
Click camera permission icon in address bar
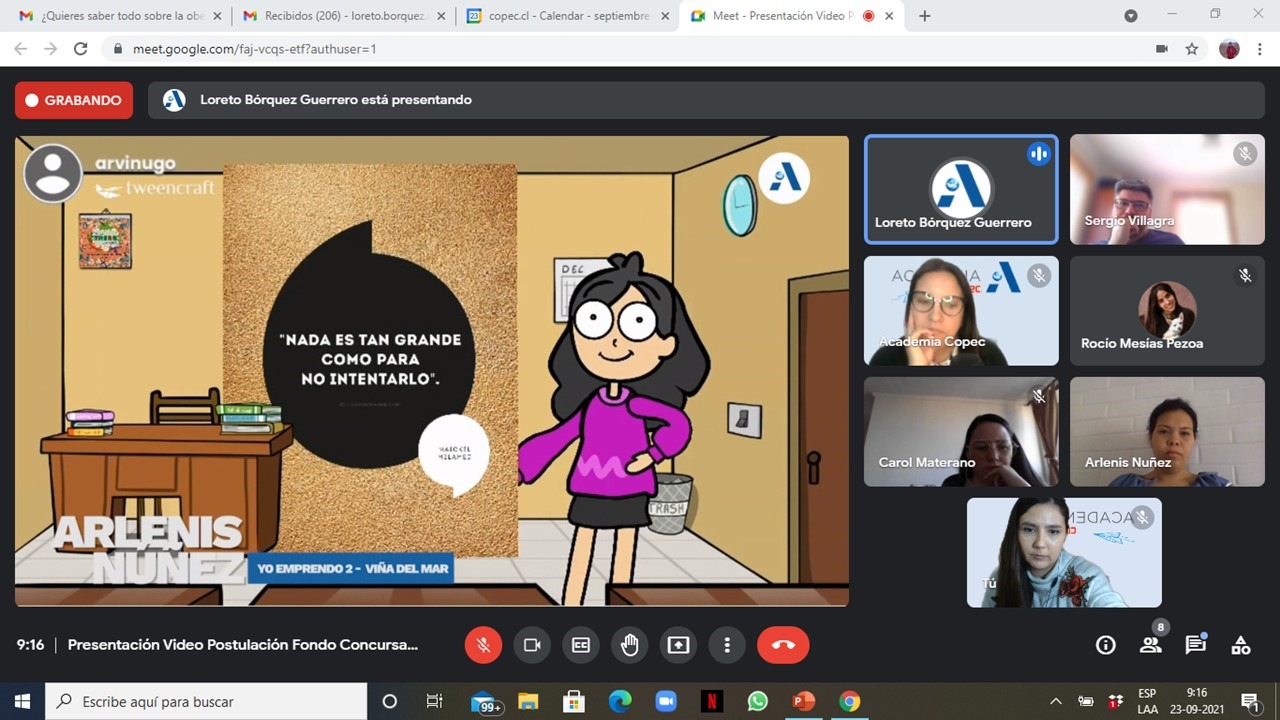[1162, 48]
